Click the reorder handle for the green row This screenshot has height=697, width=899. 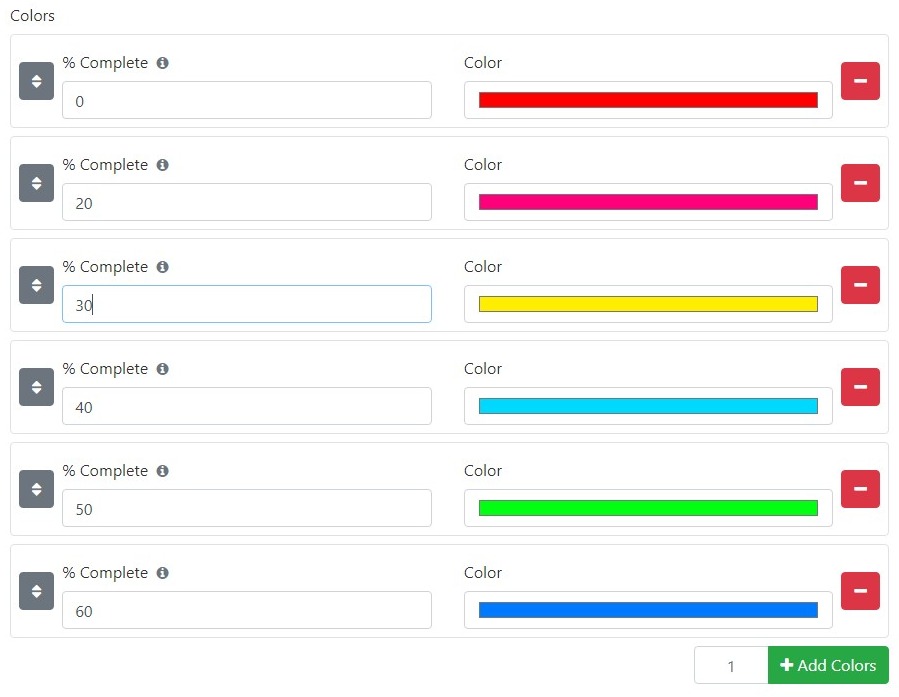click(36, 489)
